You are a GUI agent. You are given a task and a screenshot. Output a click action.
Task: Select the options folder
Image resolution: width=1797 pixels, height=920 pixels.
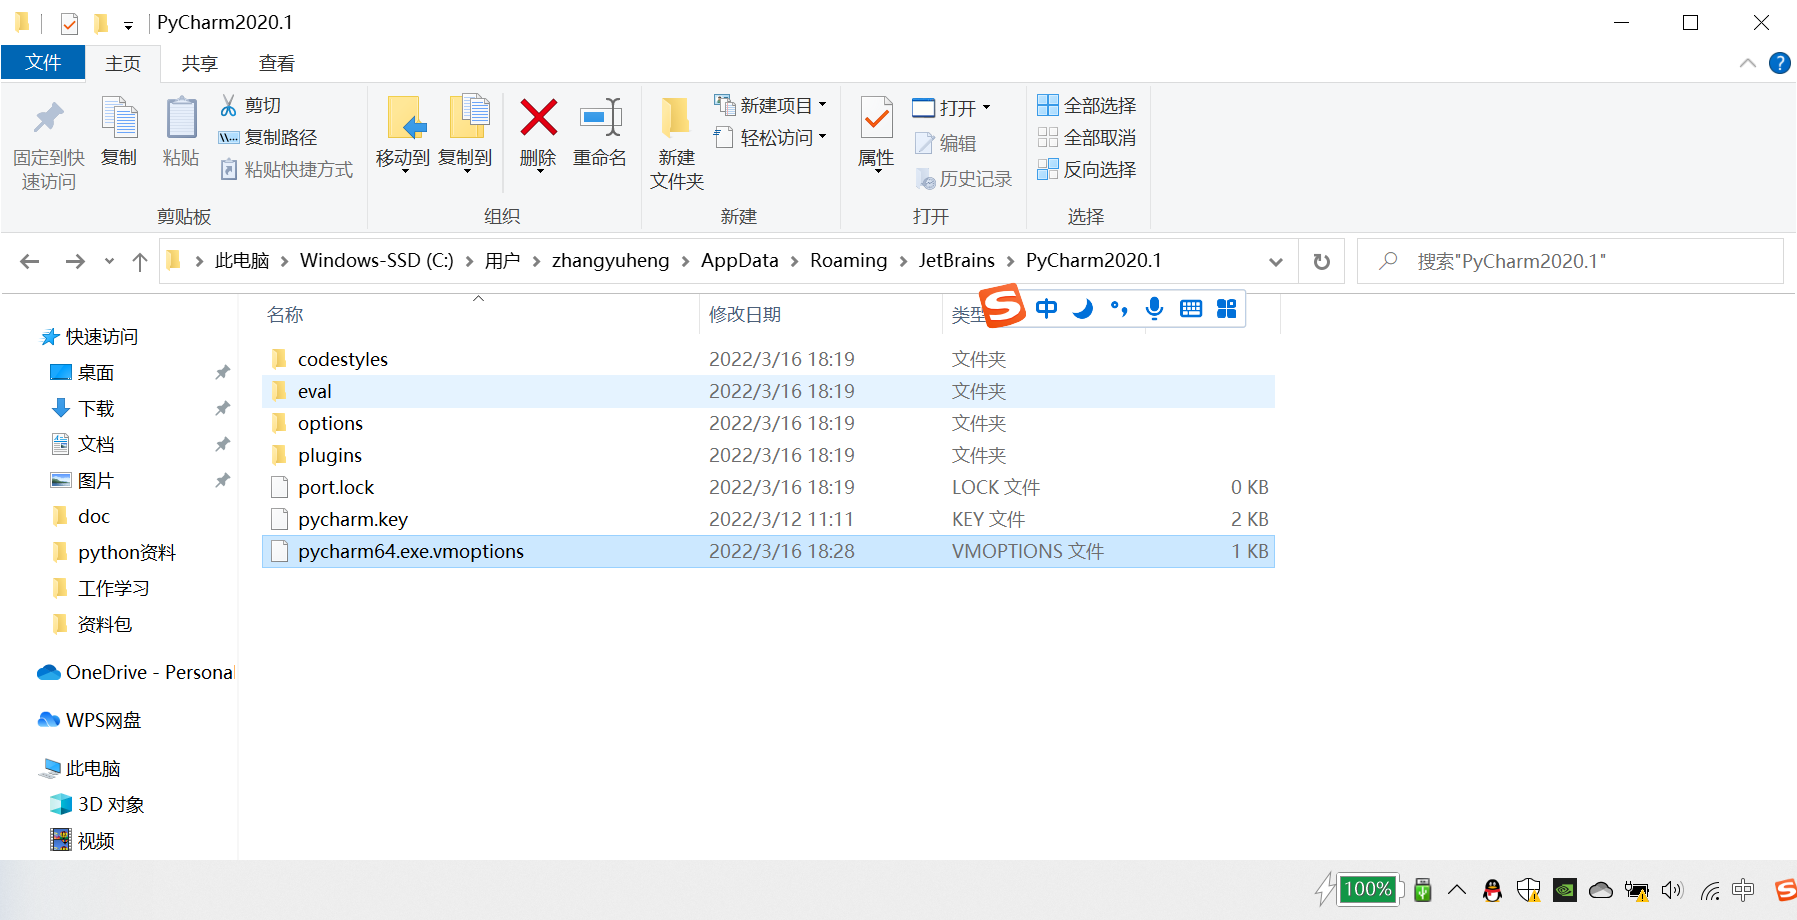pos(768,423)
